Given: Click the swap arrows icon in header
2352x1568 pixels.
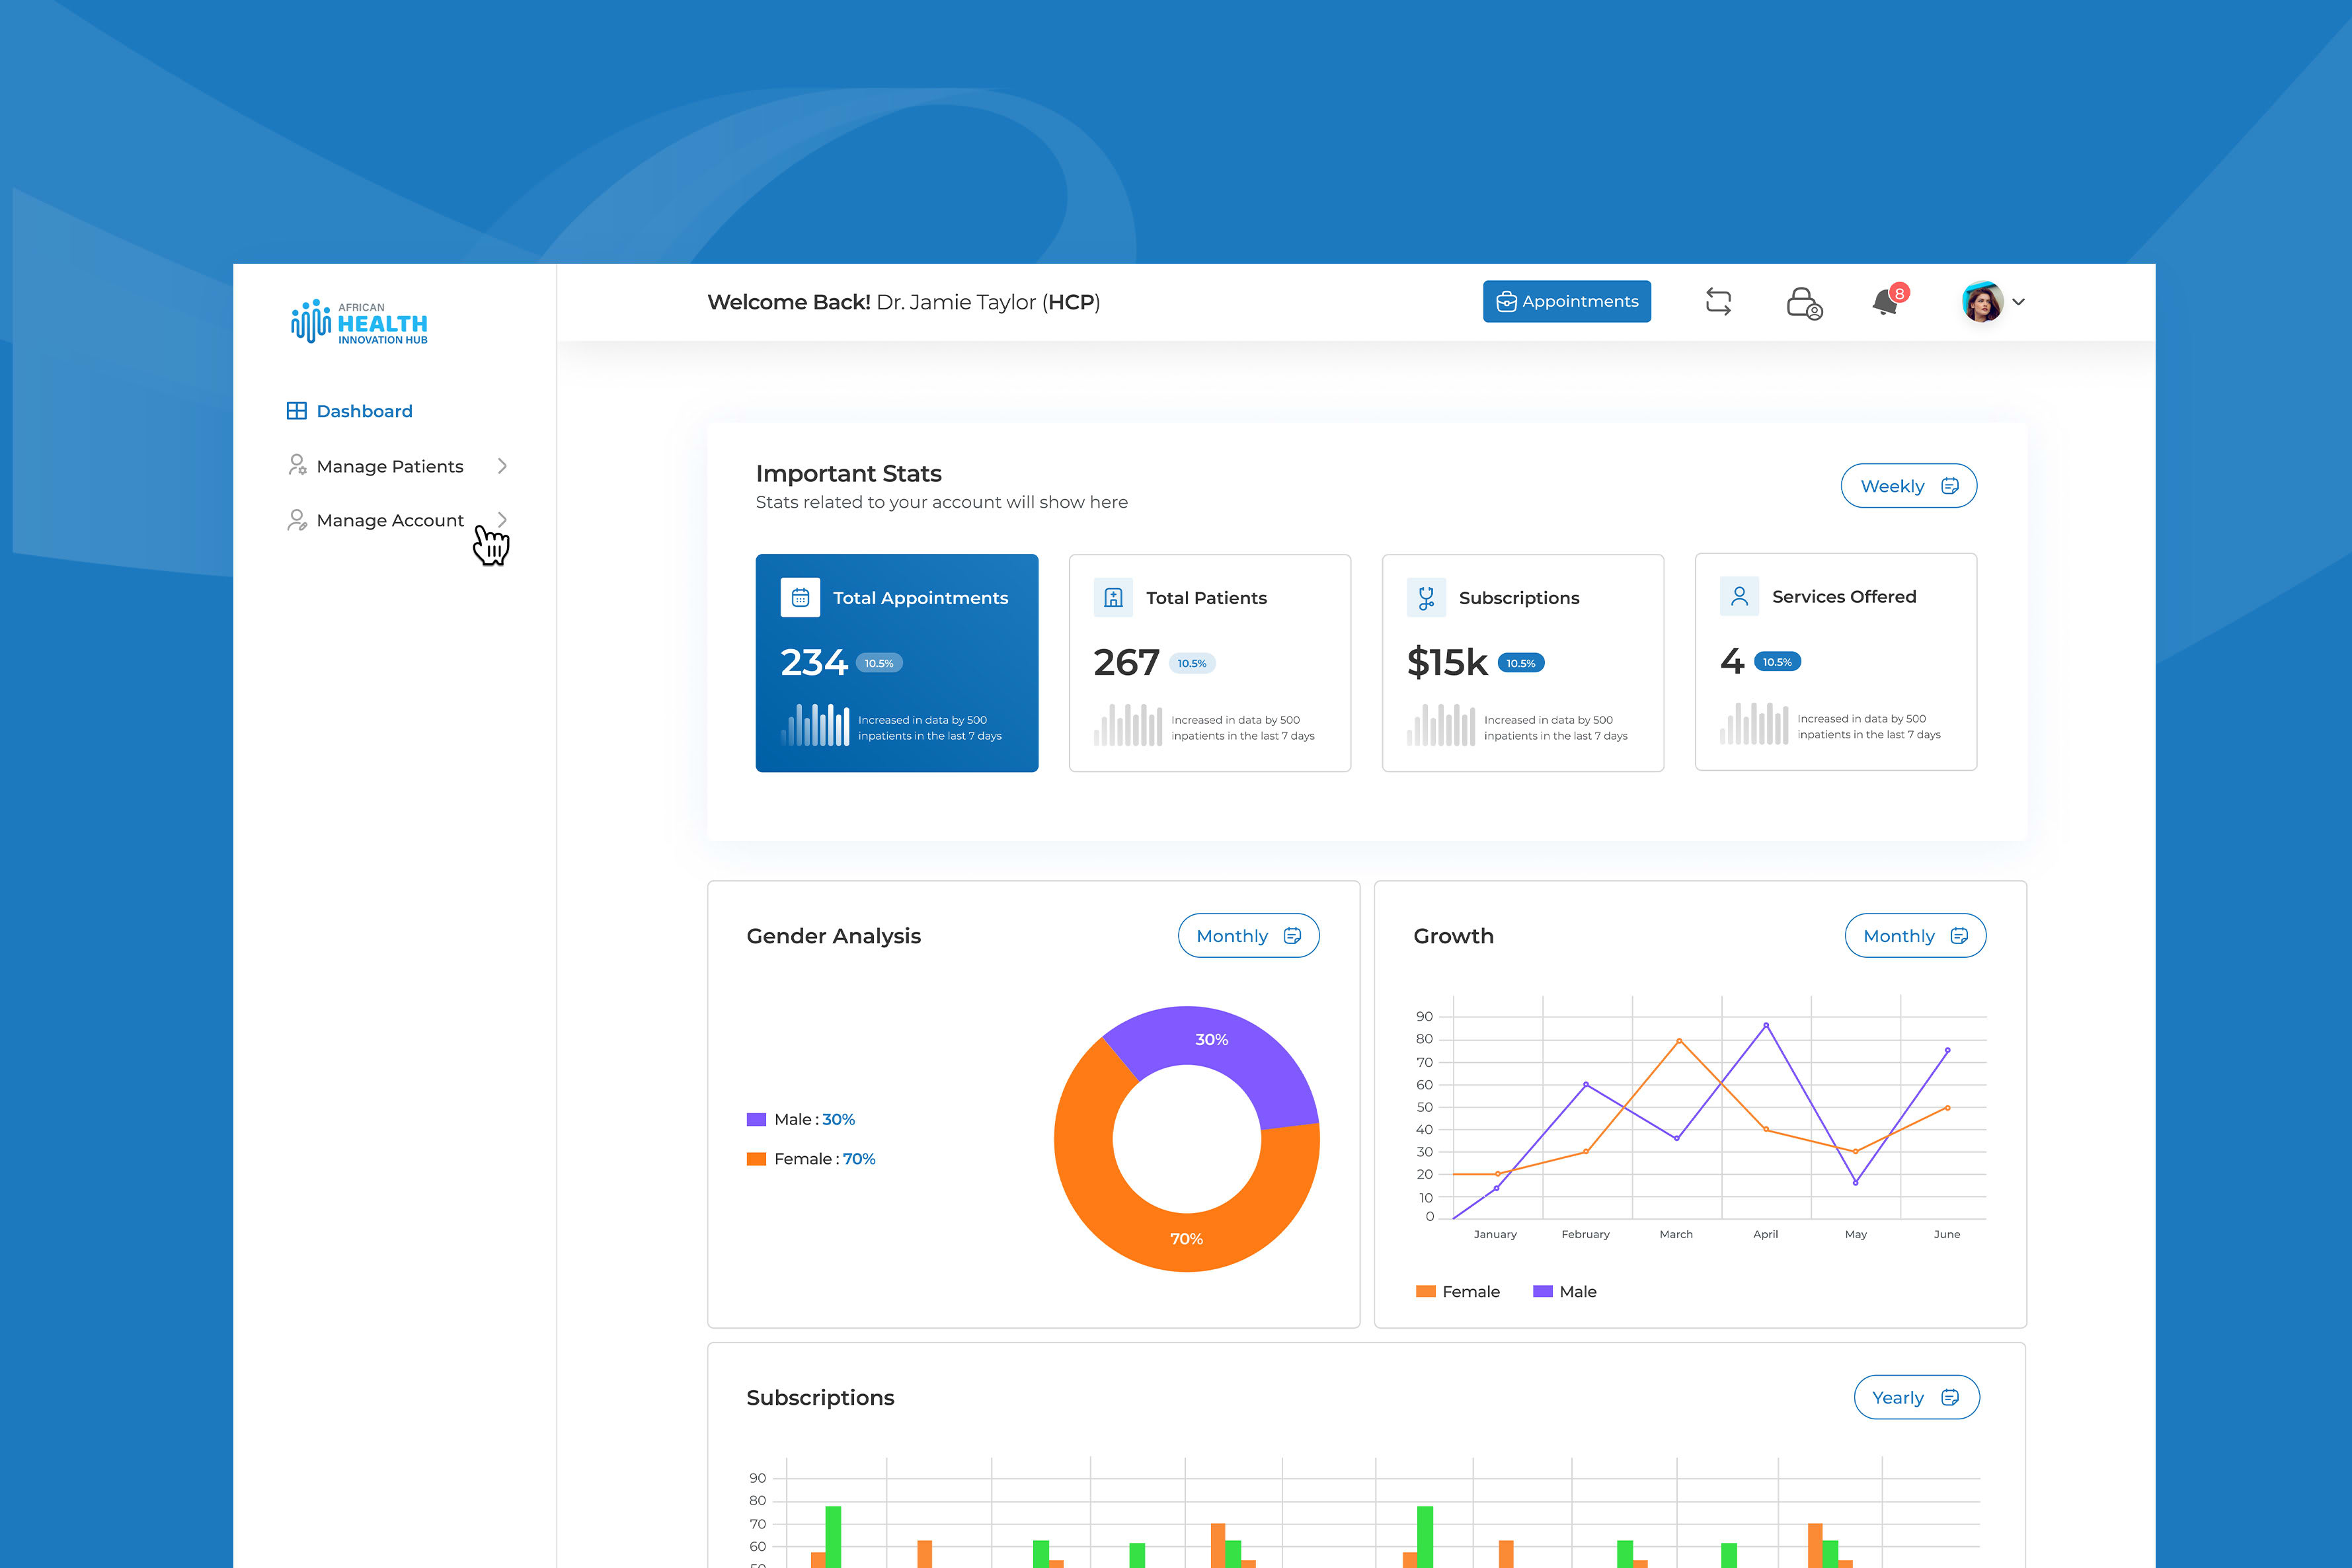Looking at the screenshot, I should point(1718,301).
